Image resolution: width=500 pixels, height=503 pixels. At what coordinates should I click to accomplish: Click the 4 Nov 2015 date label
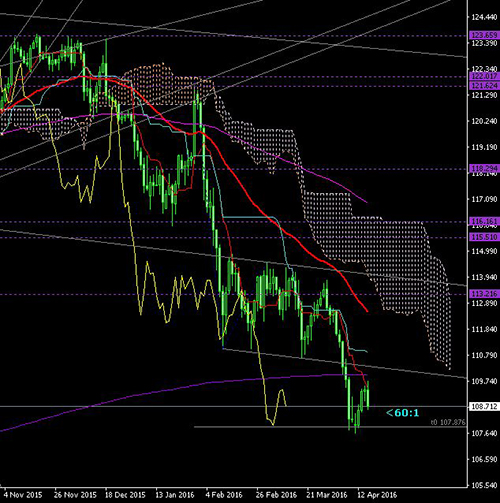[23, 495]
